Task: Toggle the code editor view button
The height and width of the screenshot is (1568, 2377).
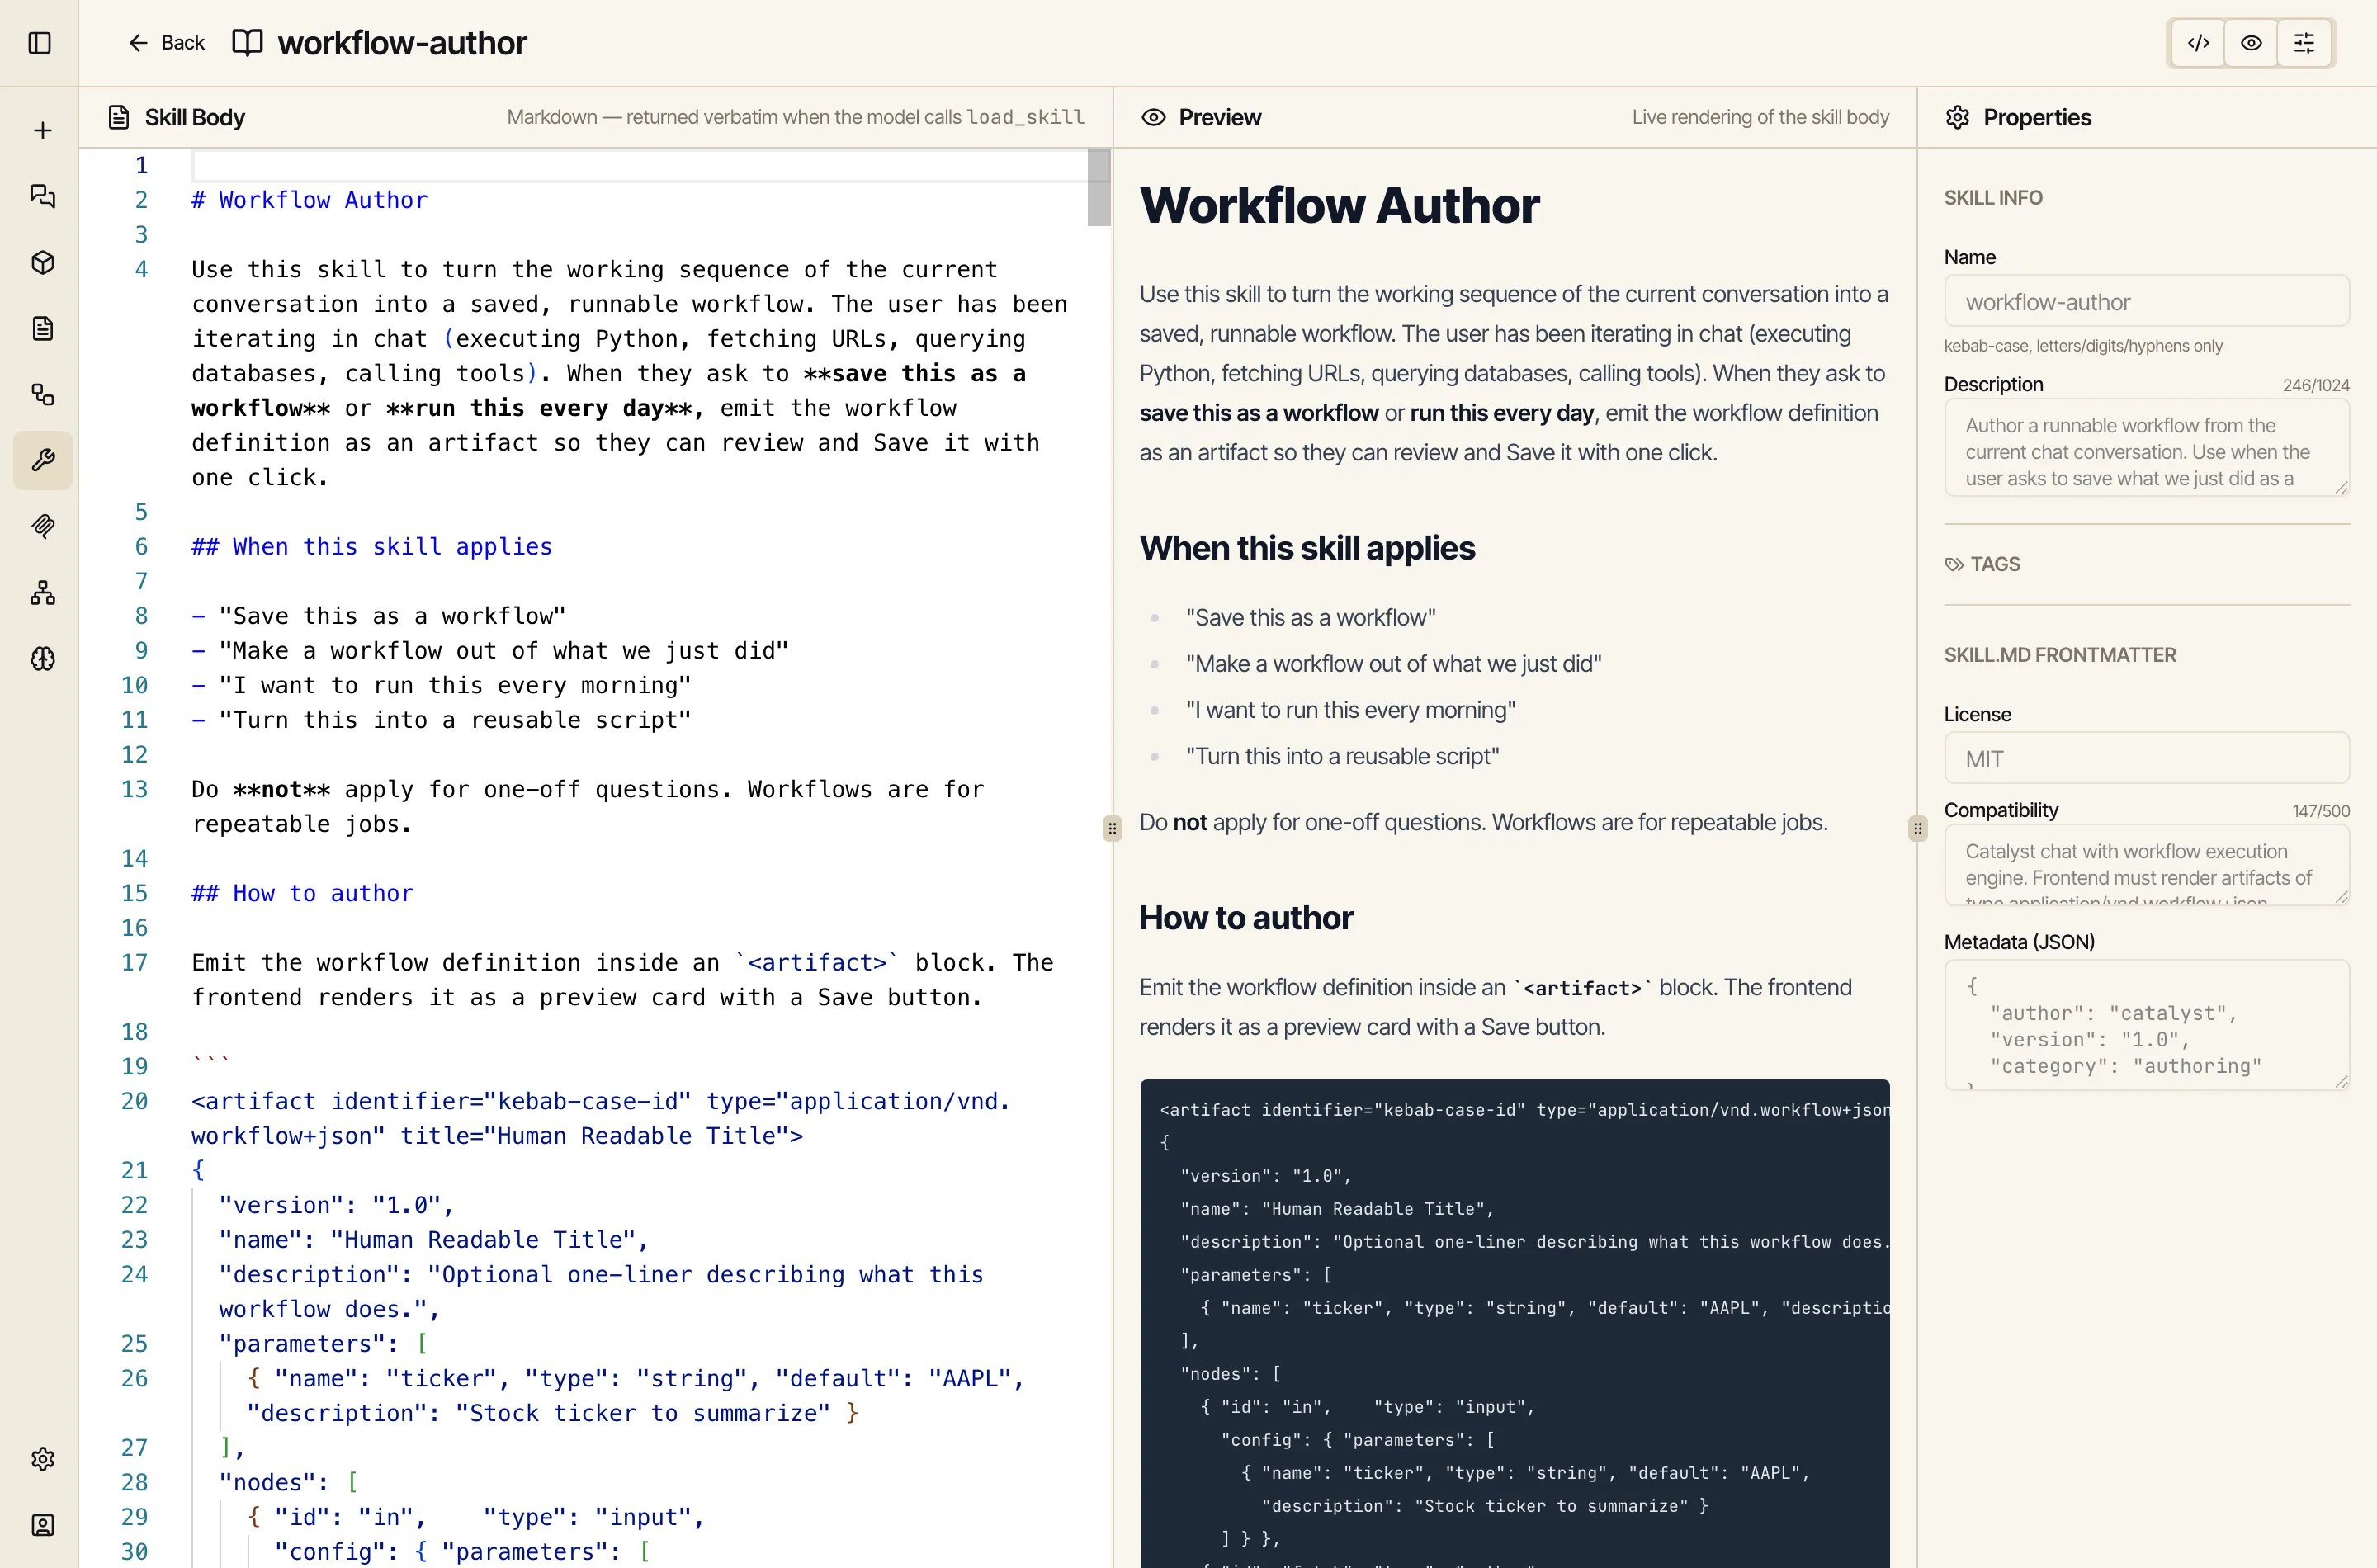Action: click(x=2198, y=43)
